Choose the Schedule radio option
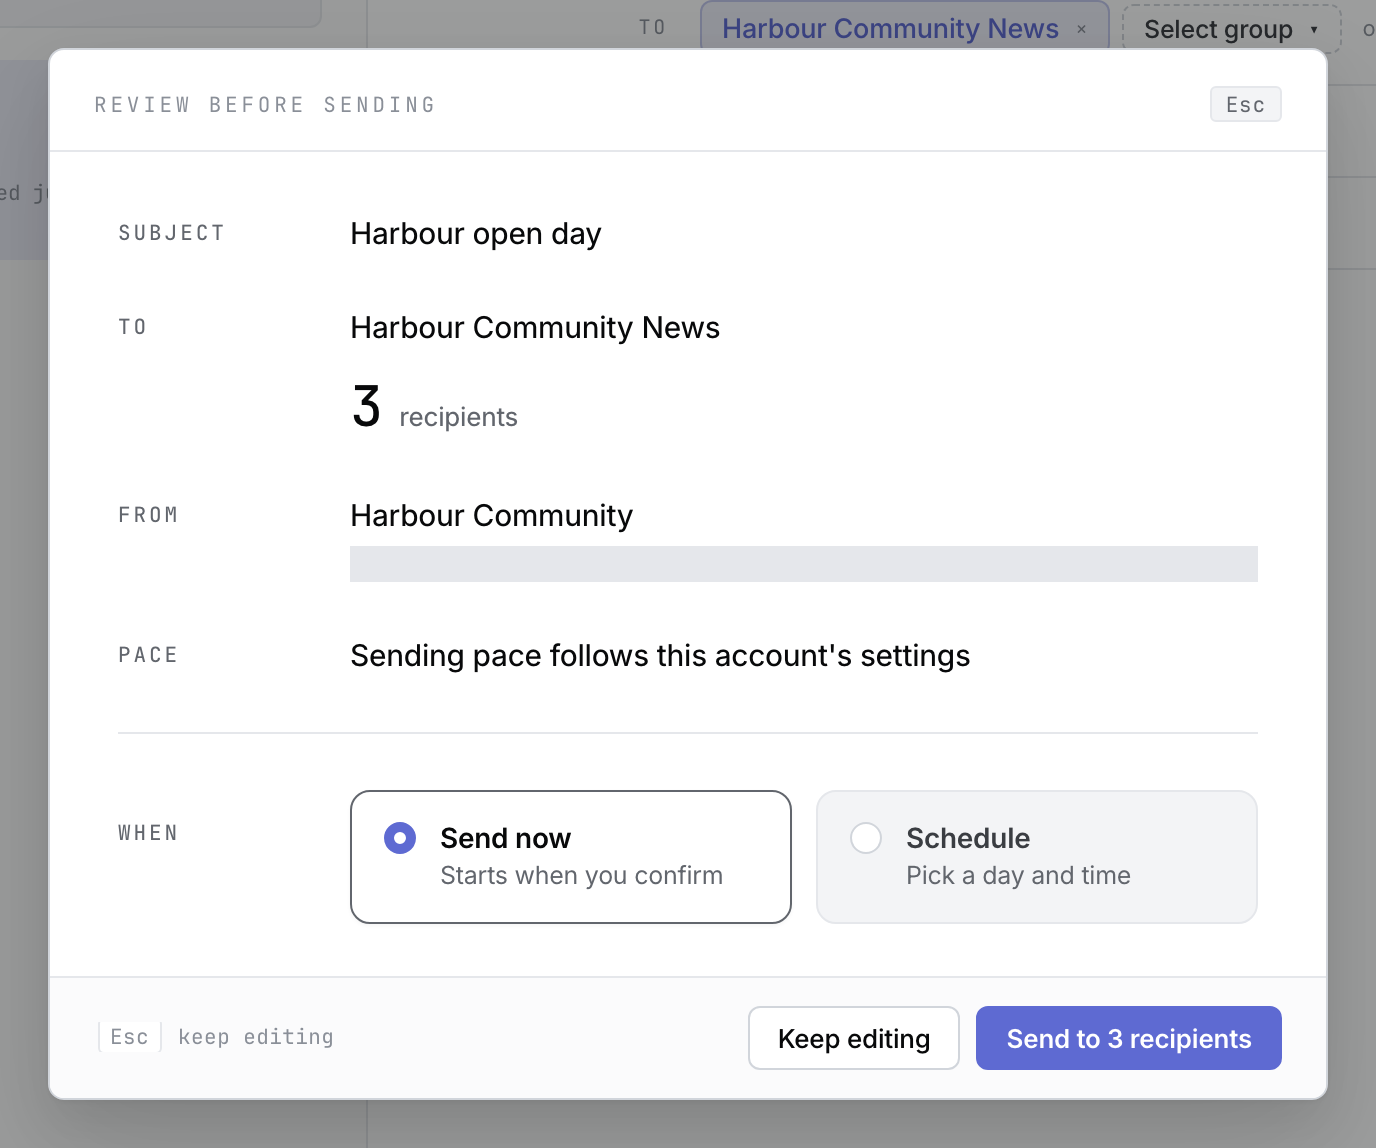This screenshot has height=1148, width=1376. [x=1037, y=857]
